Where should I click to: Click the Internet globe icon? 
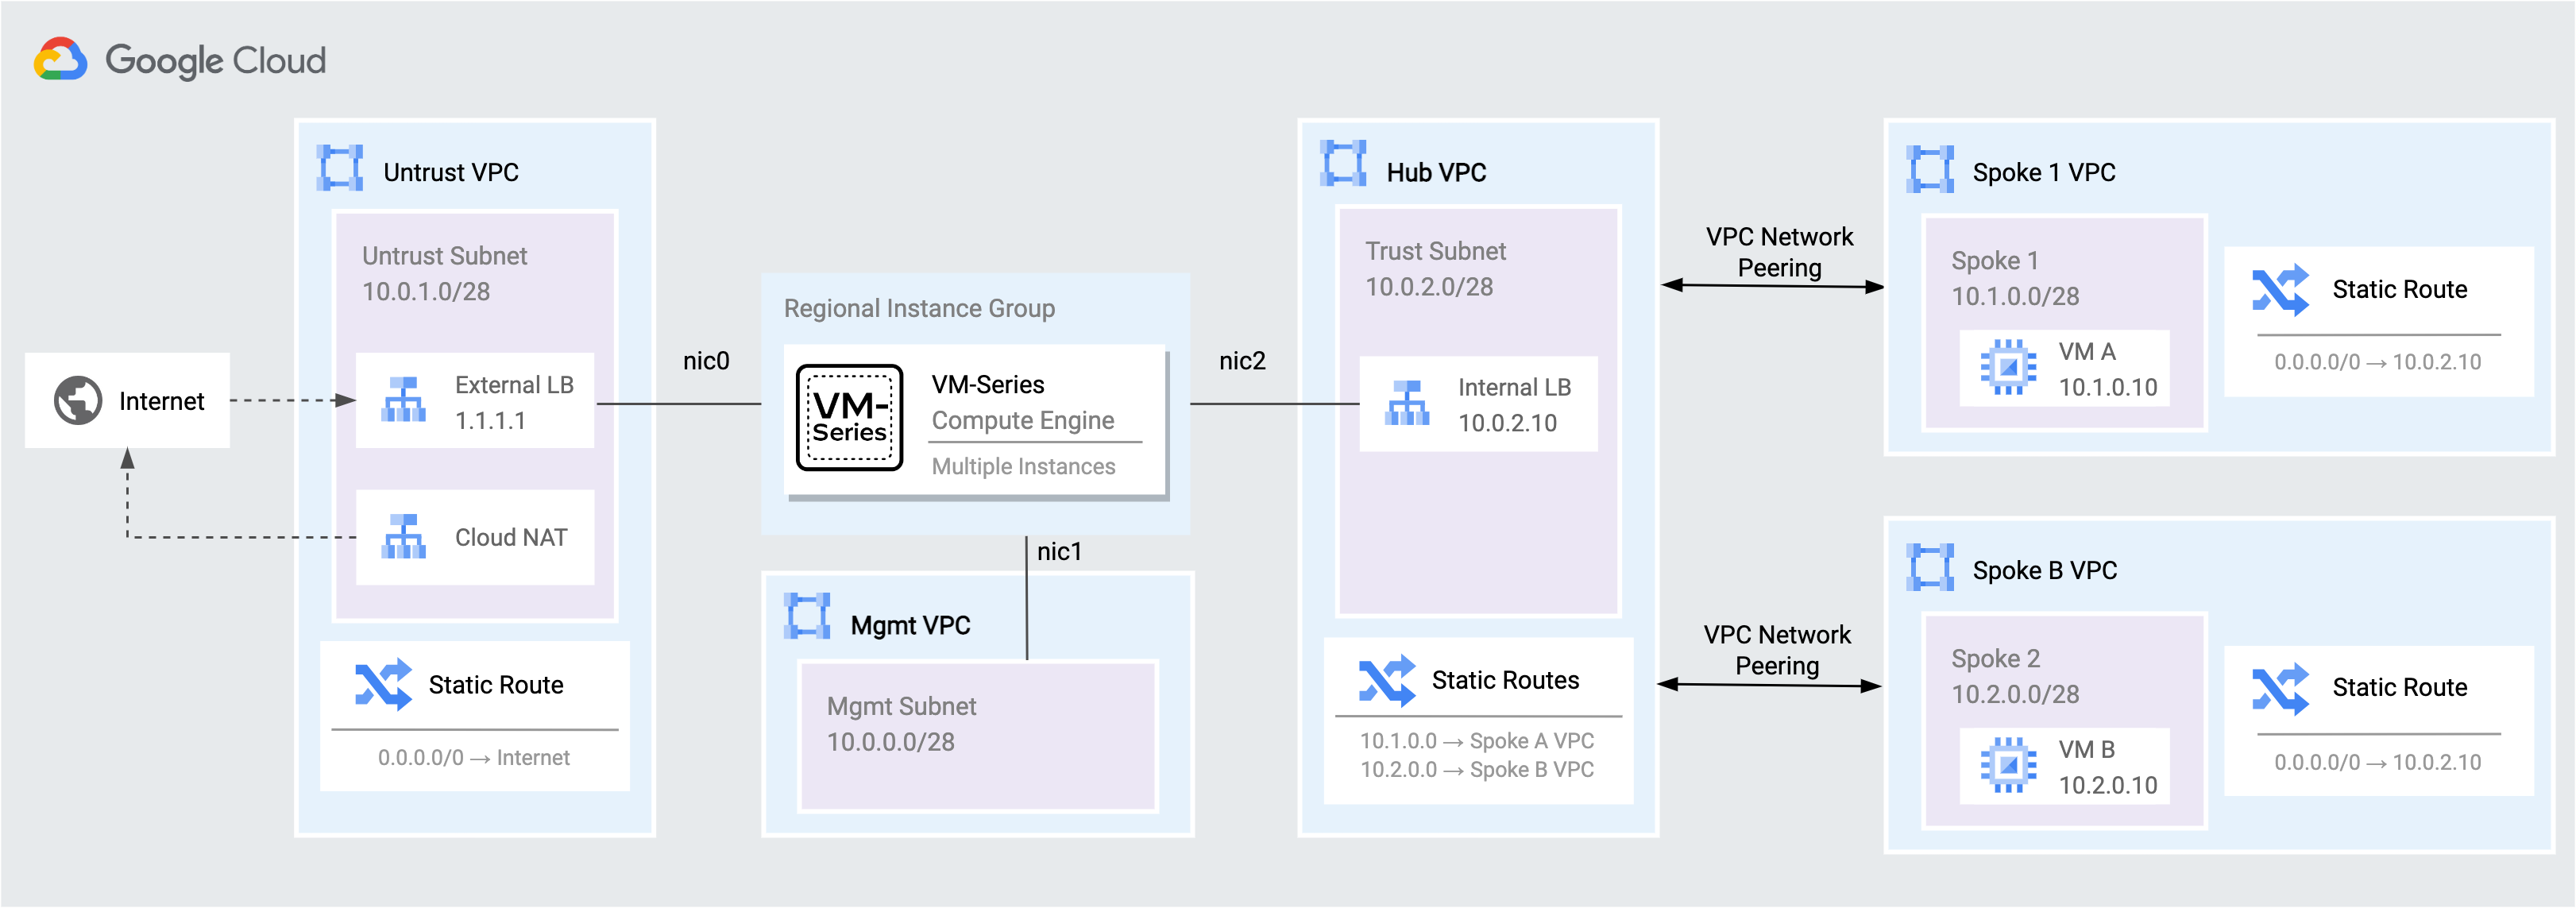(x=78, y=400)
